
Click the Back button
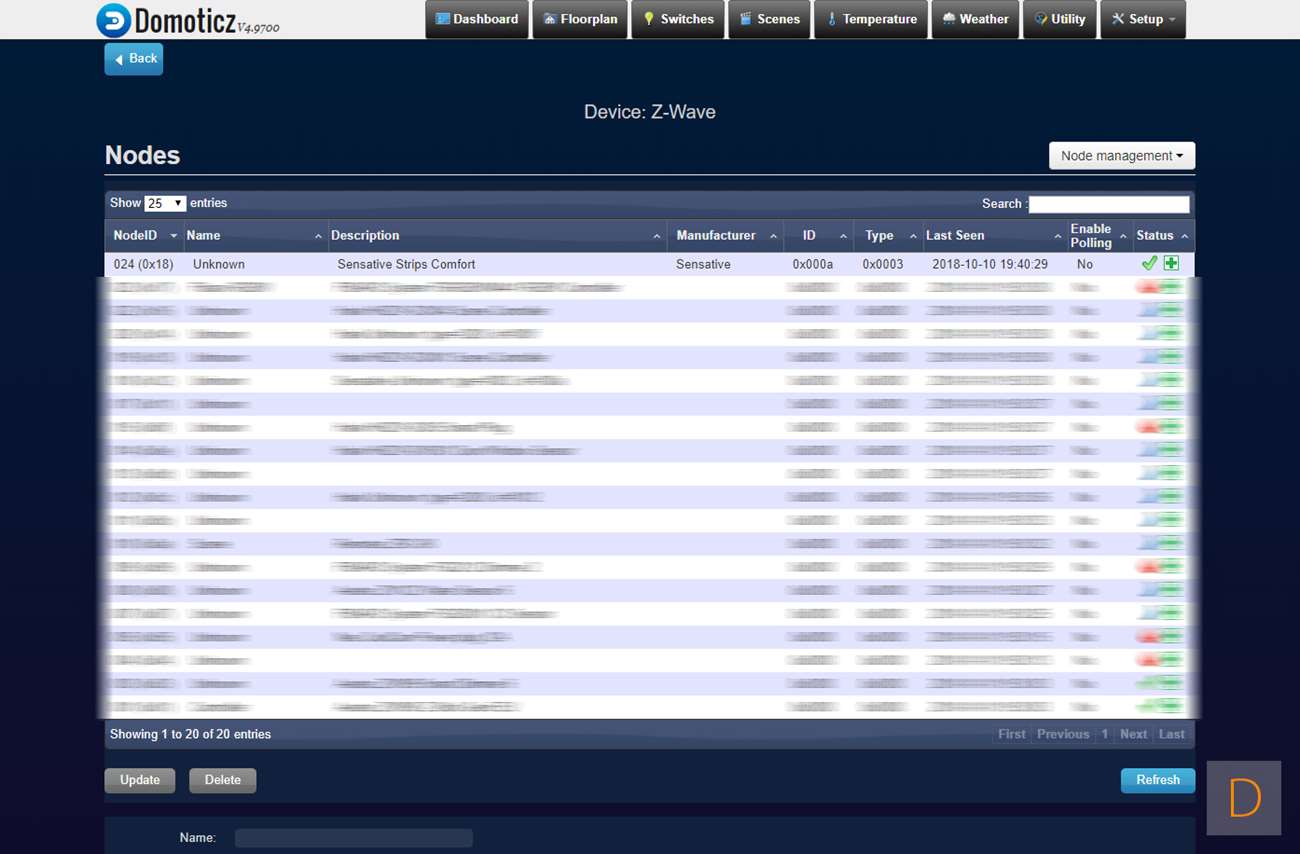pyautogui.click(x=134, y=59)
